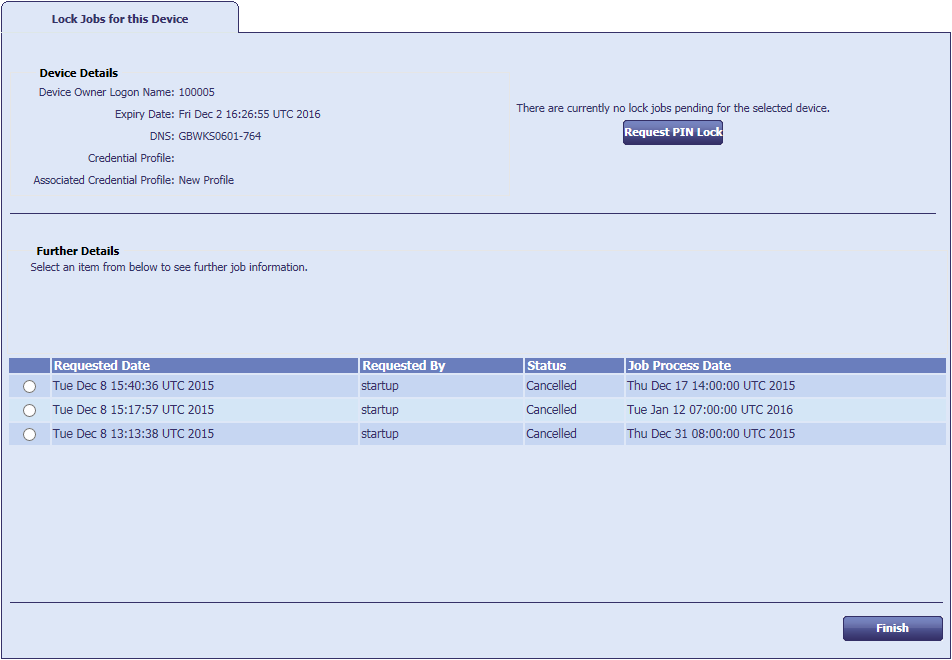Click Cancelled status in the 15:17:57 row
Image resolution: width=952 pixels, height=660 pixels.
551,410
